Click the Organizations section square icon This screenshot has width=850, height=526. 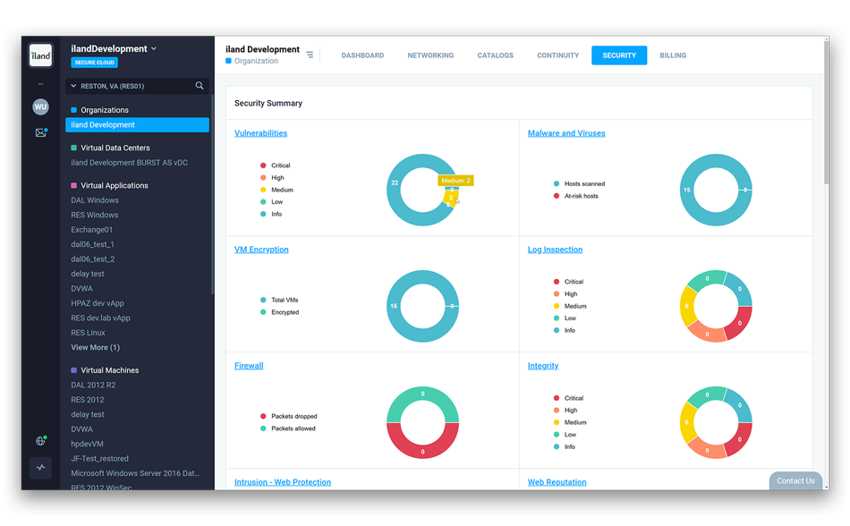pyautogui.click(x=74, y=110)
